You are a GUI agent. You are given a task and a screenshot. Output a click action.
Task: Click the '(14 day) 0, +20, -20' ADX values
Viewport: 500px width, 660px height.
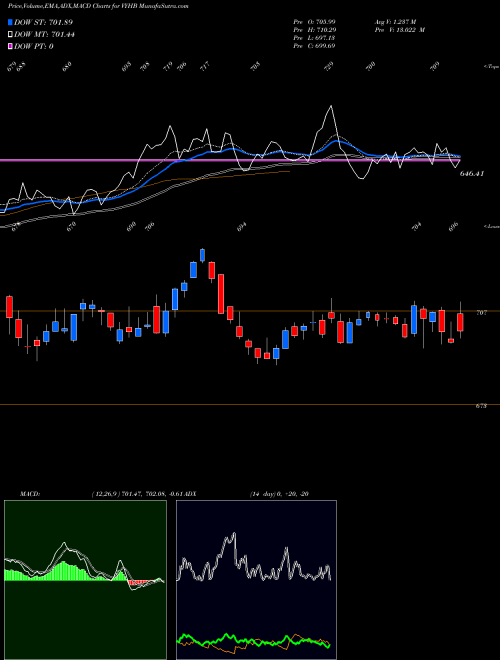279,494
